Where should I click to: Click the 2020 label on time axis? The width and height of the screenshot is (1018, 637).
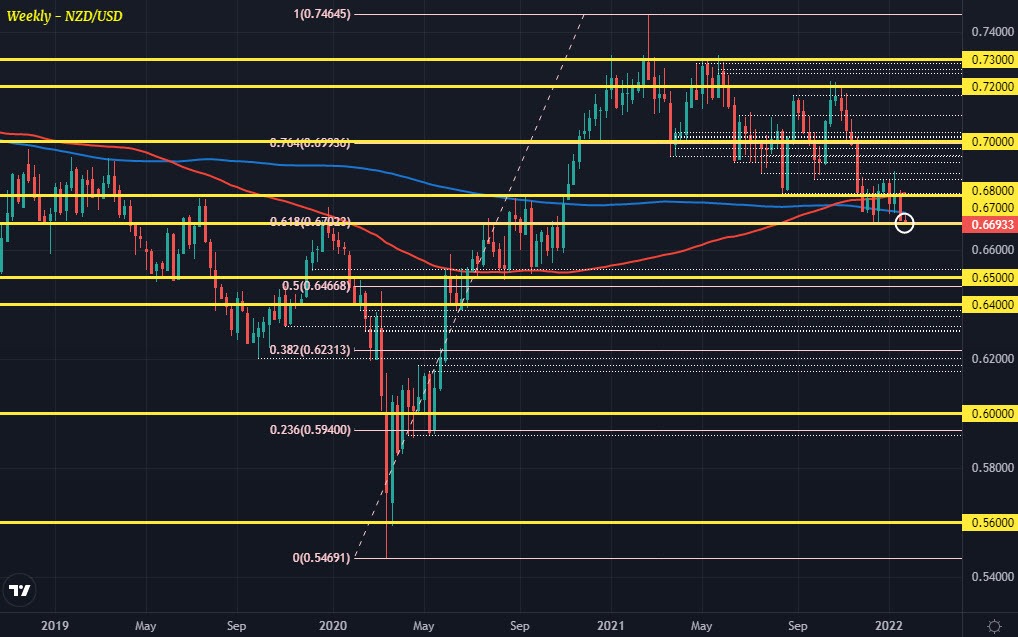(x=332, y=624)
